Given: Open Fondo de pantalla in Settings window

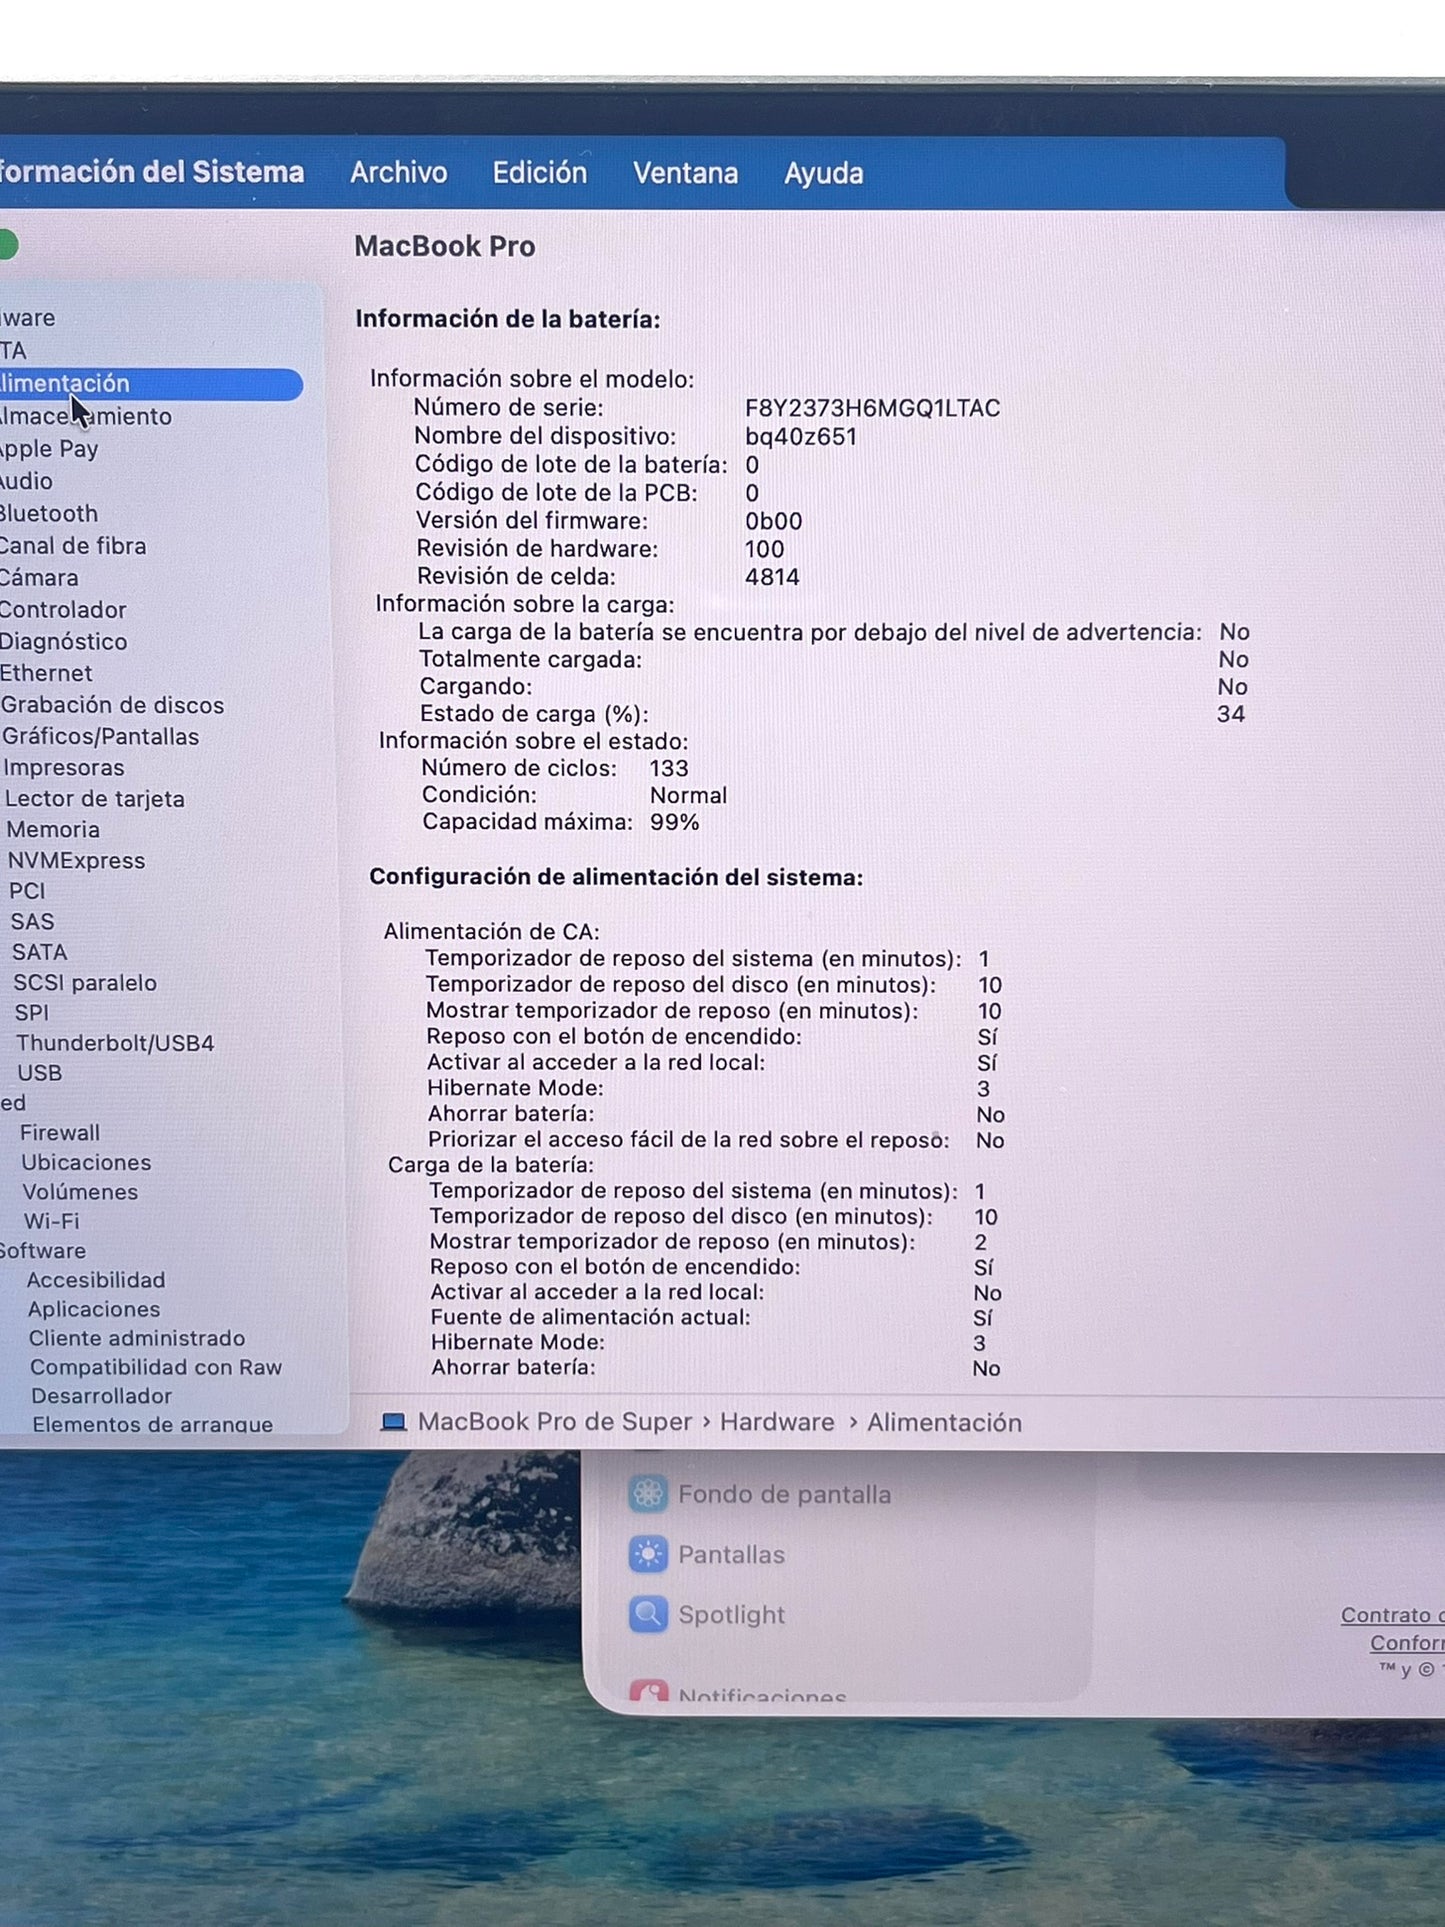Looking at the screenshot, I should click(x=784, y=1494).
